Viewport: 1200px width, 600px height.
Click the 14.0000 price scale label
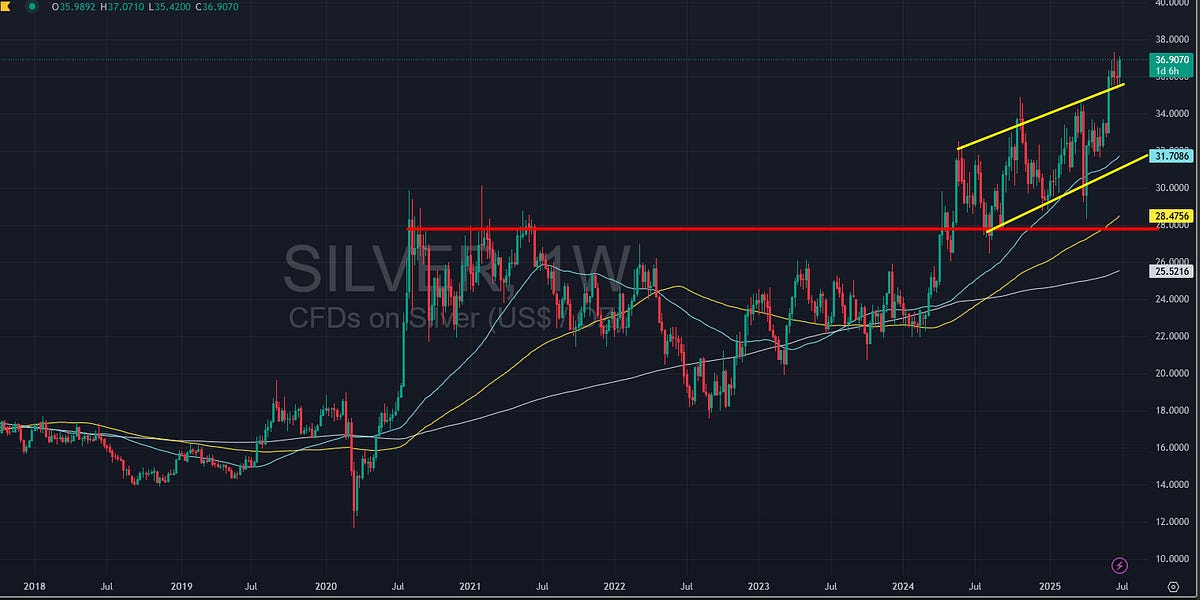click(x=1171, y=484)
